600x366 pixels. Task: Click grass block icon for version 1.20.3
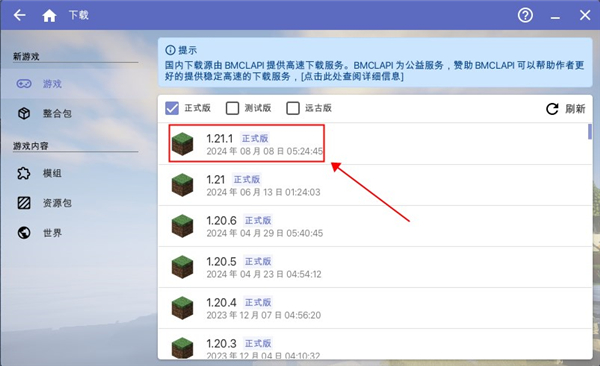(183, 348)
